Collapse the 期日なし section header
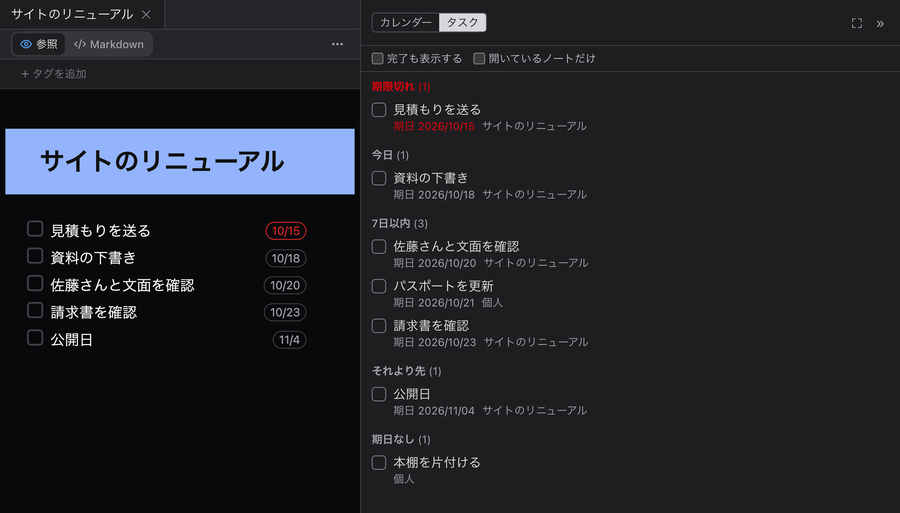This screenshot has width=900, height=513. (x=401, y=439)
